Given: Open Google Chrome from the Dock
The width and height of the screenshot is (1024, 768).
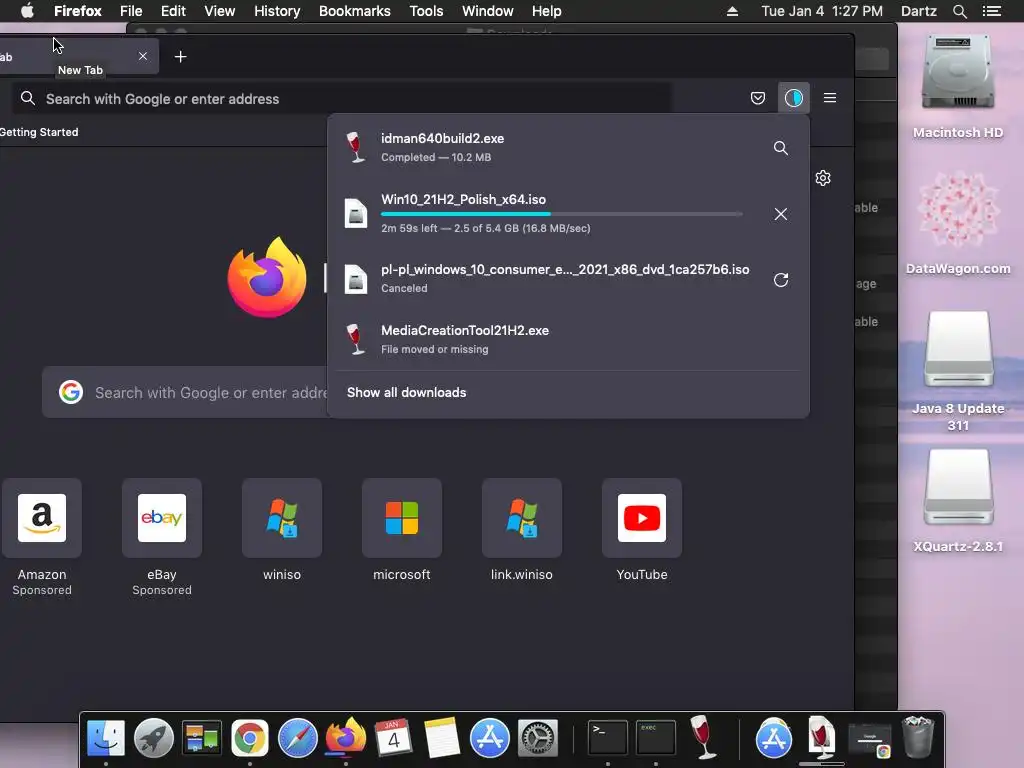Looking at the screenshot, I should coord(249,738).
